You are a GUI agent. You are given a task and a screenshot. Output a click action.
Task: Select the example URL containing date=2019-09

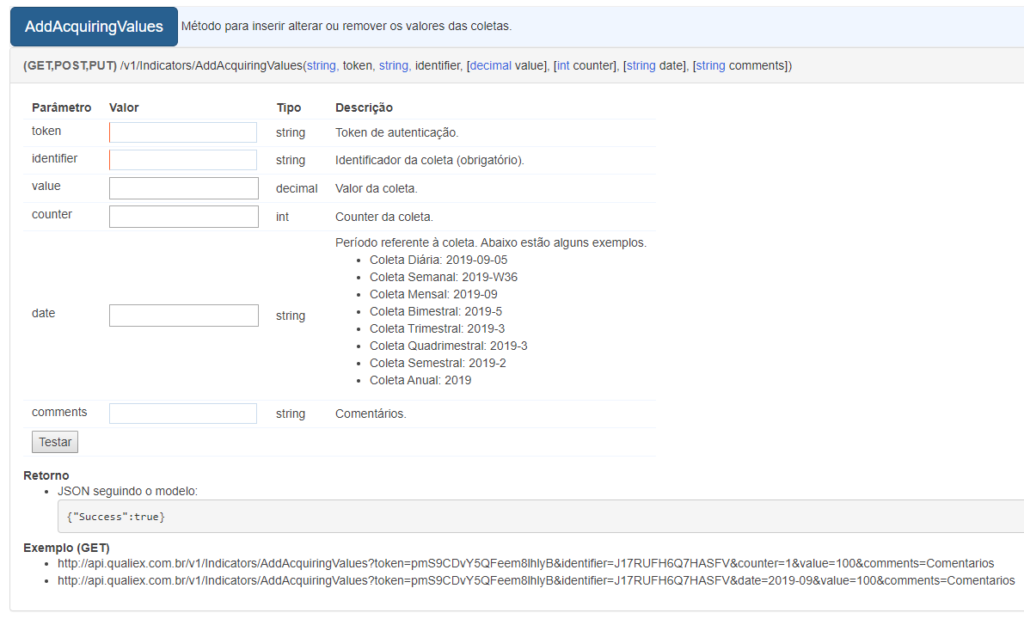click(536, 580)
